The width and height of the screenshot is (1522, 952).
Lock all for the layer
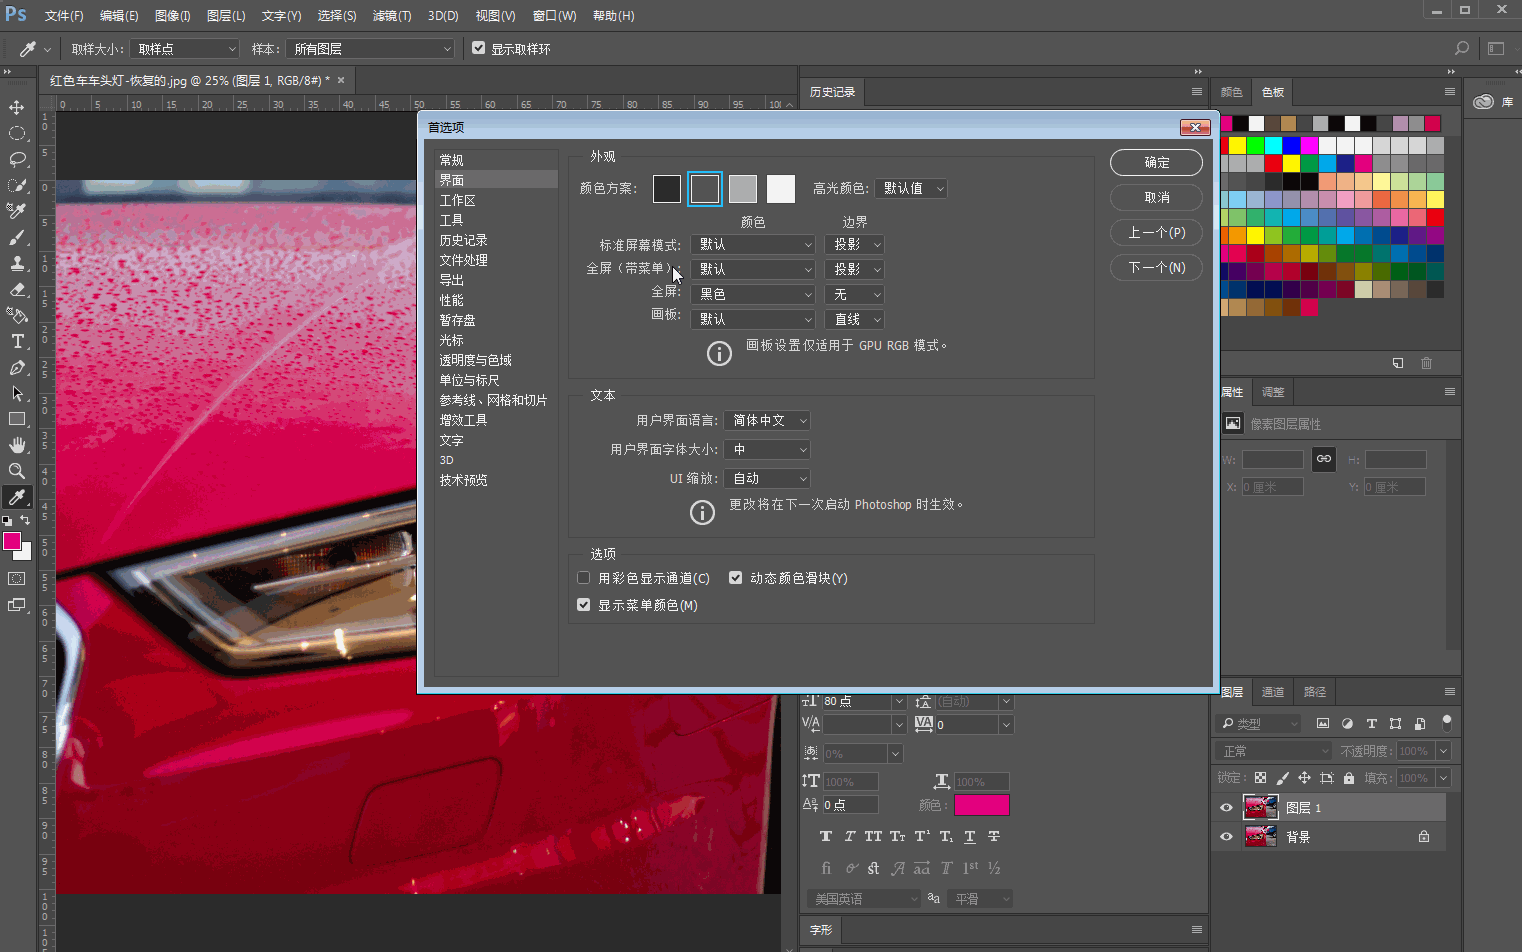(1349, 778)
